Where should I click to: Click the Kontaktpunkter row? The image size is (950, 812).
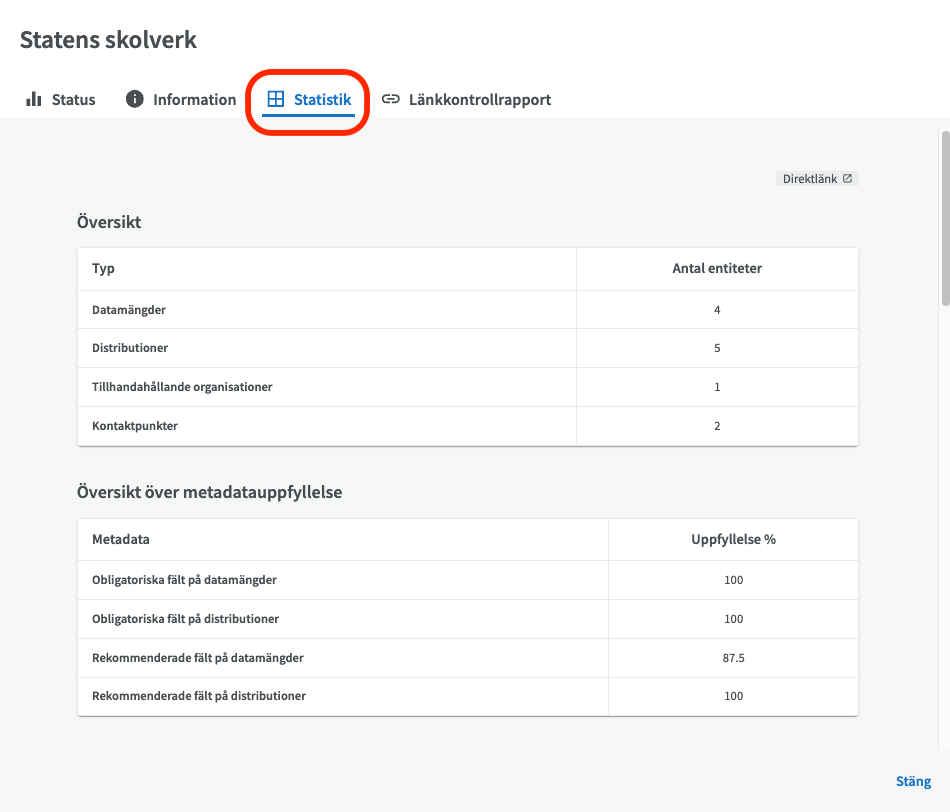click(468, 425)
